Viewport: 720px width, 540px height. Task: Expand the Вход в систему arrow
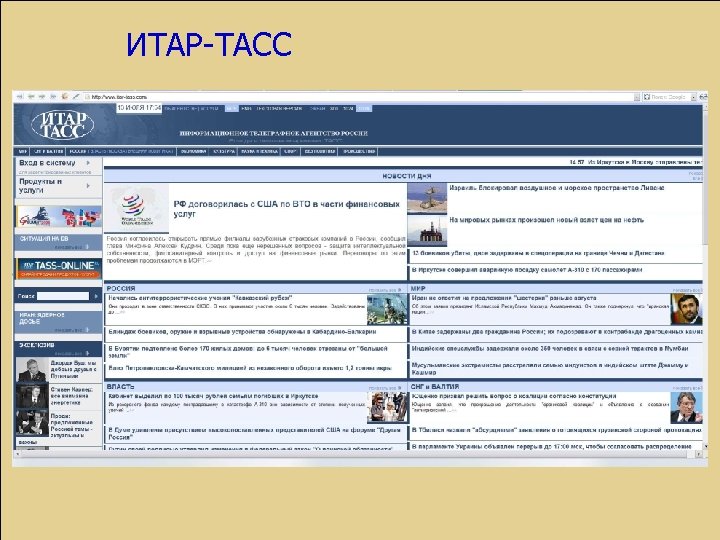click(x=88, y=163)
